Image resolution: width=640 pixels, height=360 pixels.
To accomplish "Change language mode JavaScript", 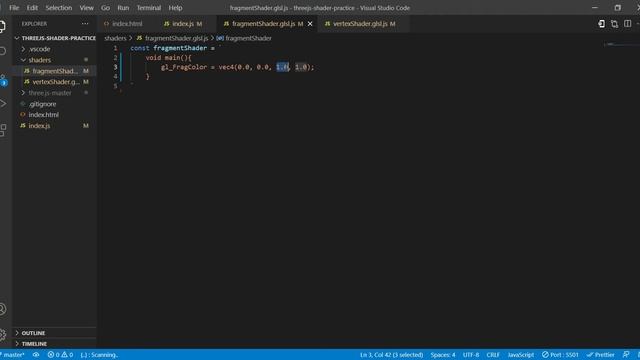I will (520, 355).
